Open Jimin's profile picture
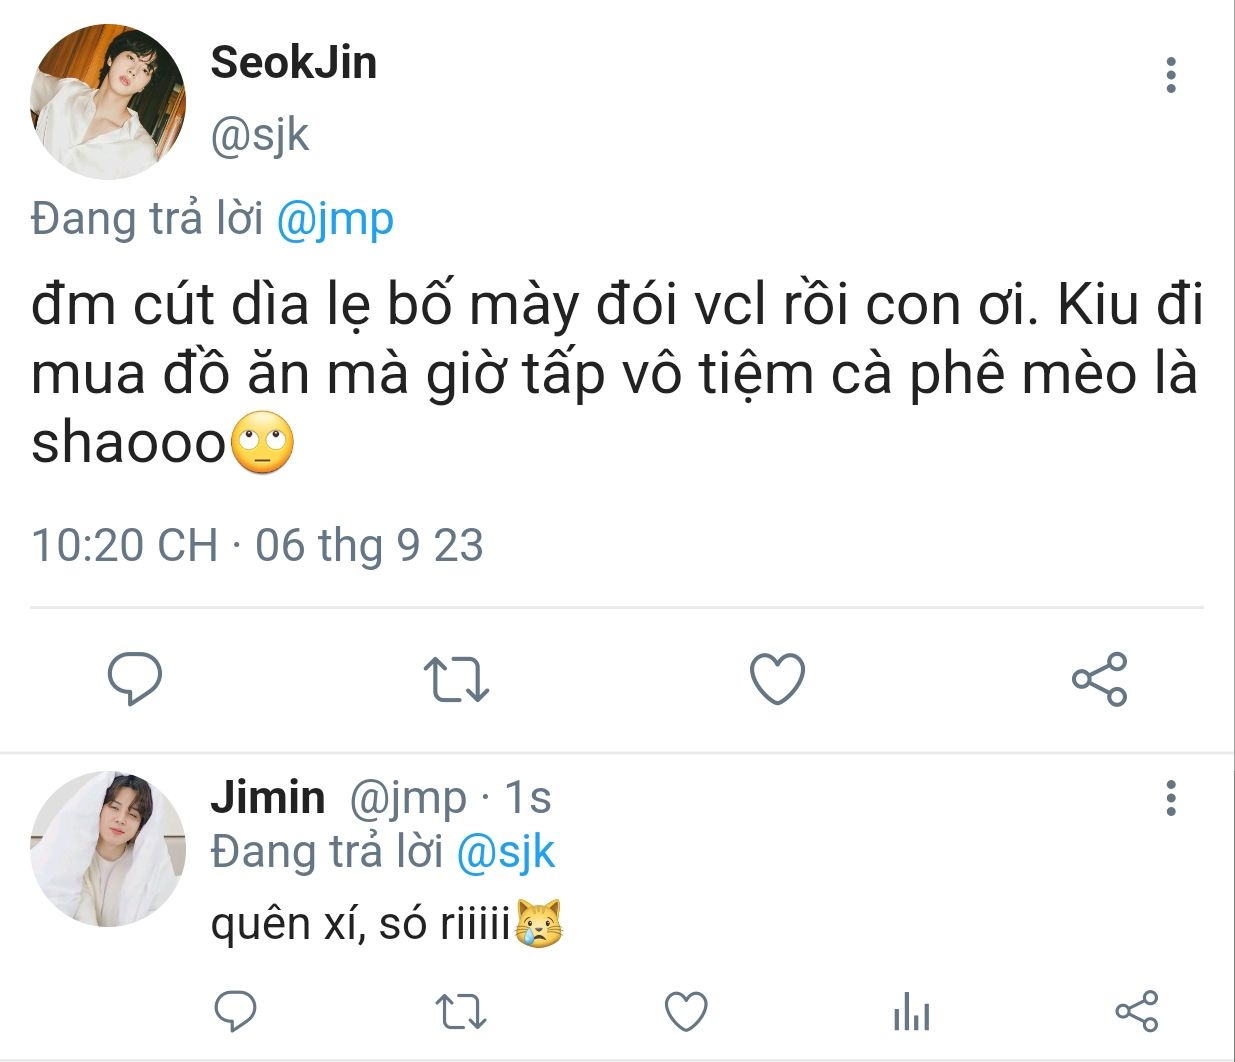This screenshot has width=1235, height=1062. [x=108, y=848]
